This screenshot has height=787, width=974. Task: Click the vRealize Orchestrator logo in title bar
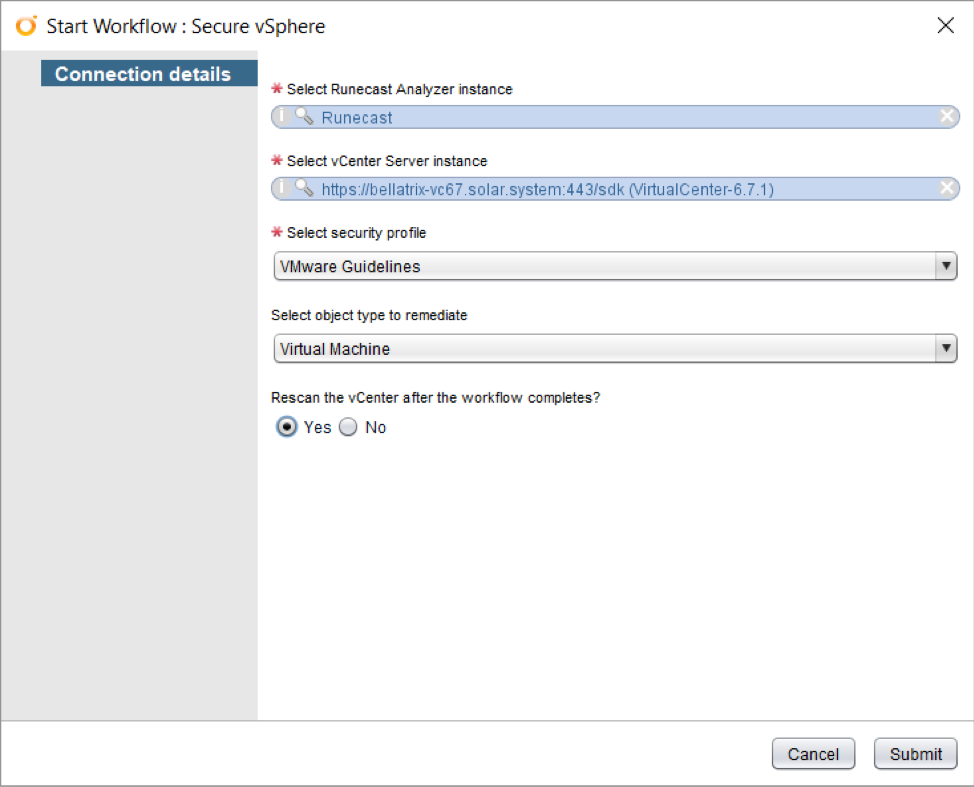(26, 26)
